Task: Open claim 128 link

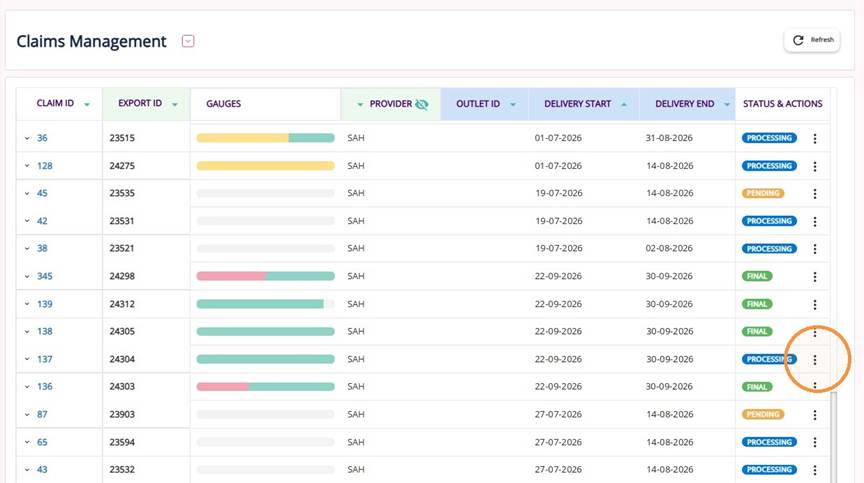Action: pyautogui.click(x=45, y=166)
